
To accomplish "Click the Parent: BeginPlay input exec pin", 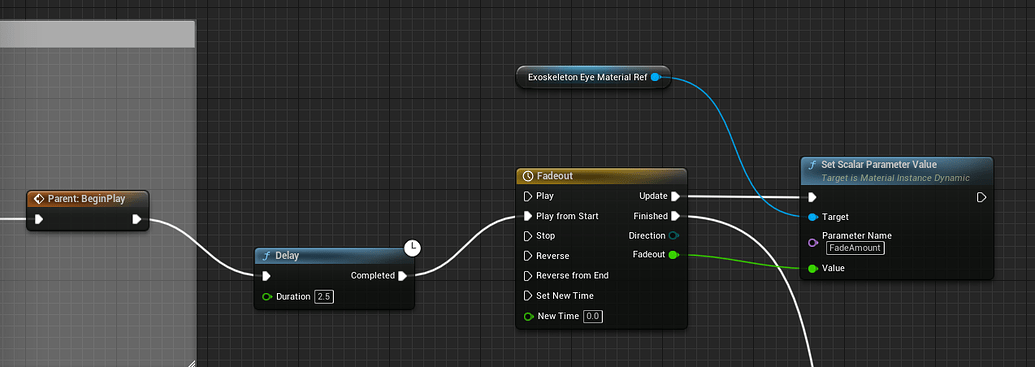I will click(x=38, y=219).
